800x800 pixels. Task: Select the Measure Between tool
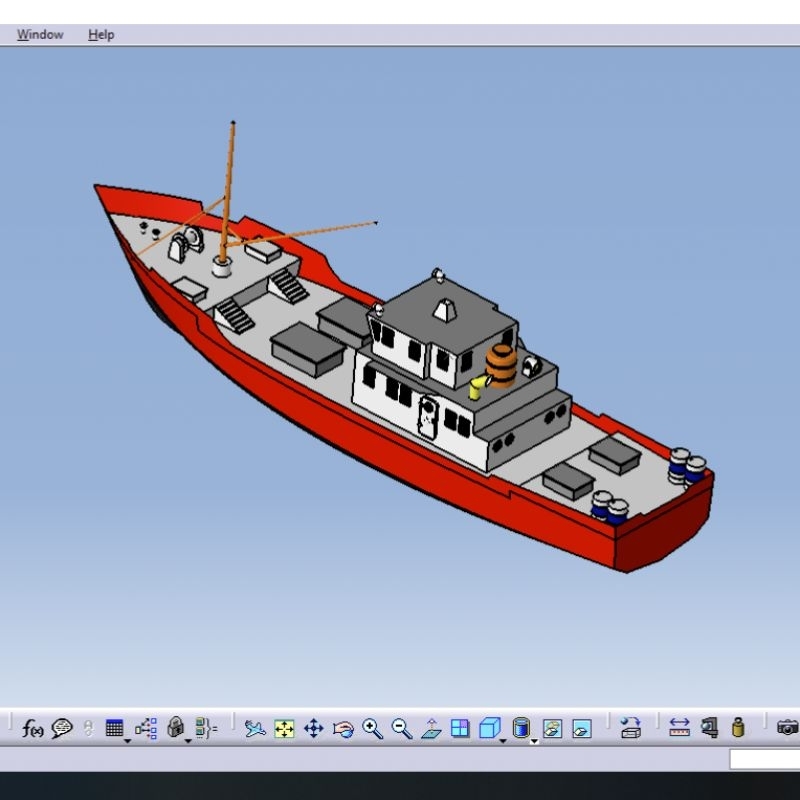point(680,729)
